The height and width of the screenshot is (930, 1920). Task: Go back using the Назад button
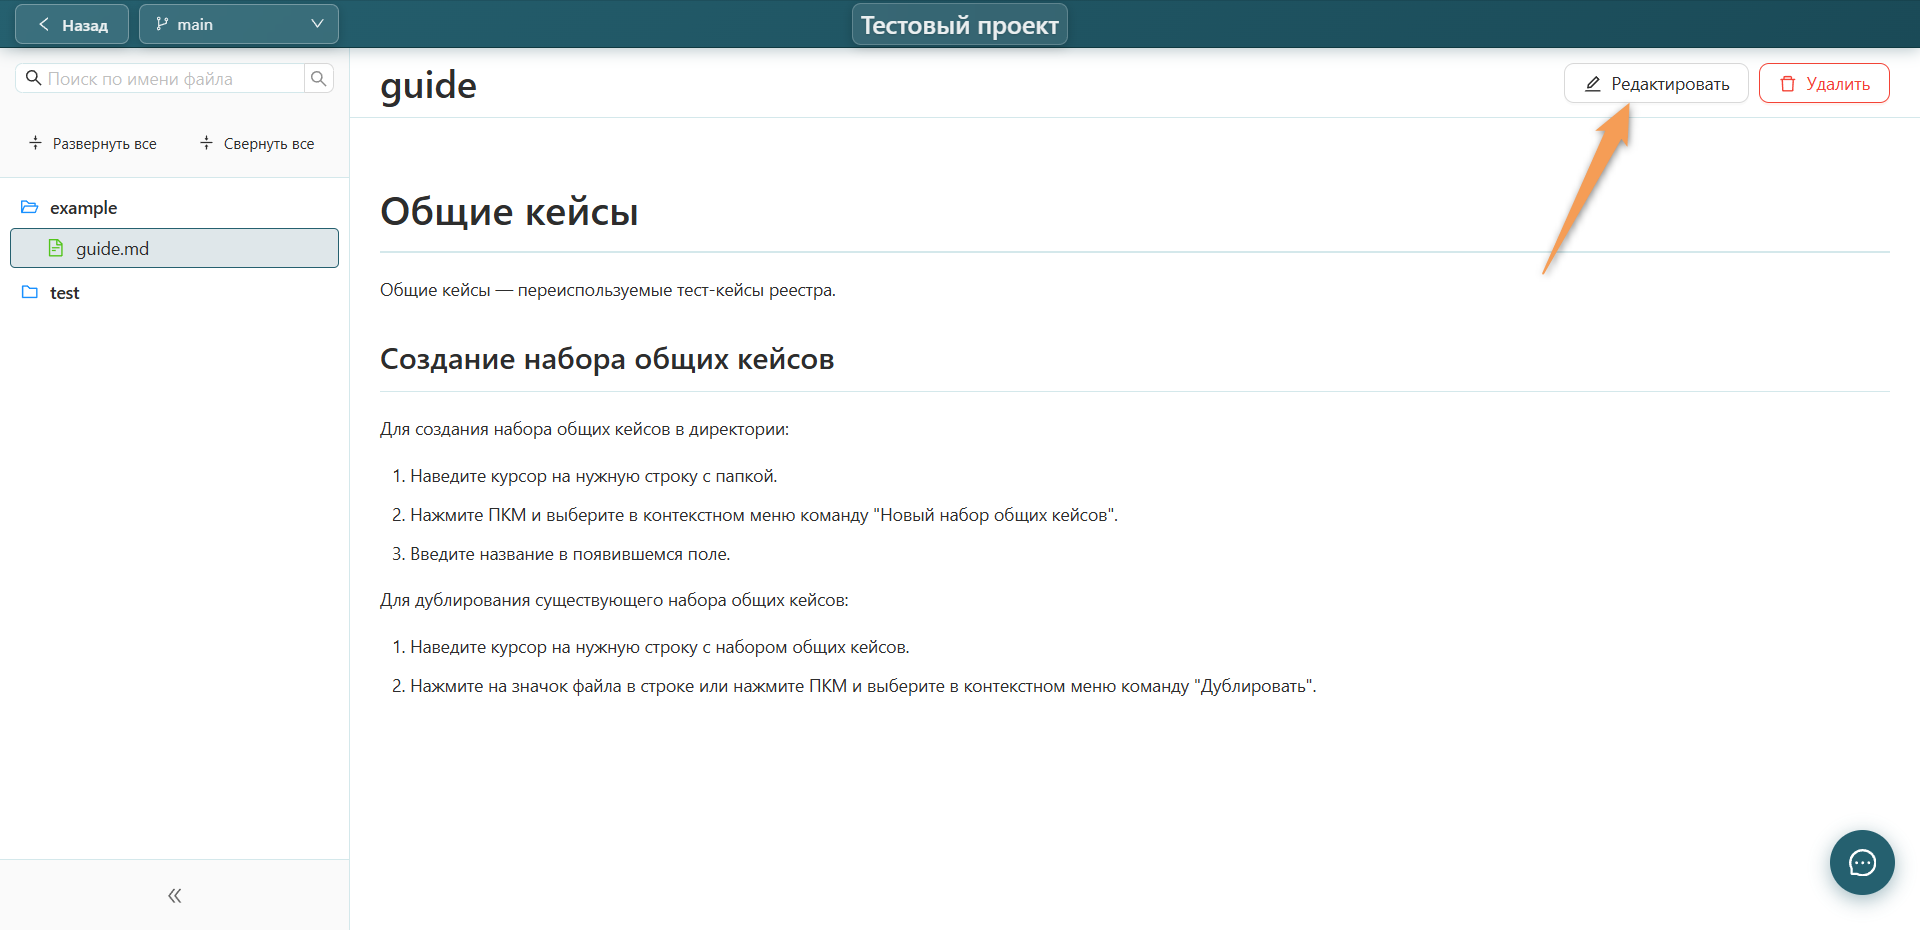(x=72, y=24)
